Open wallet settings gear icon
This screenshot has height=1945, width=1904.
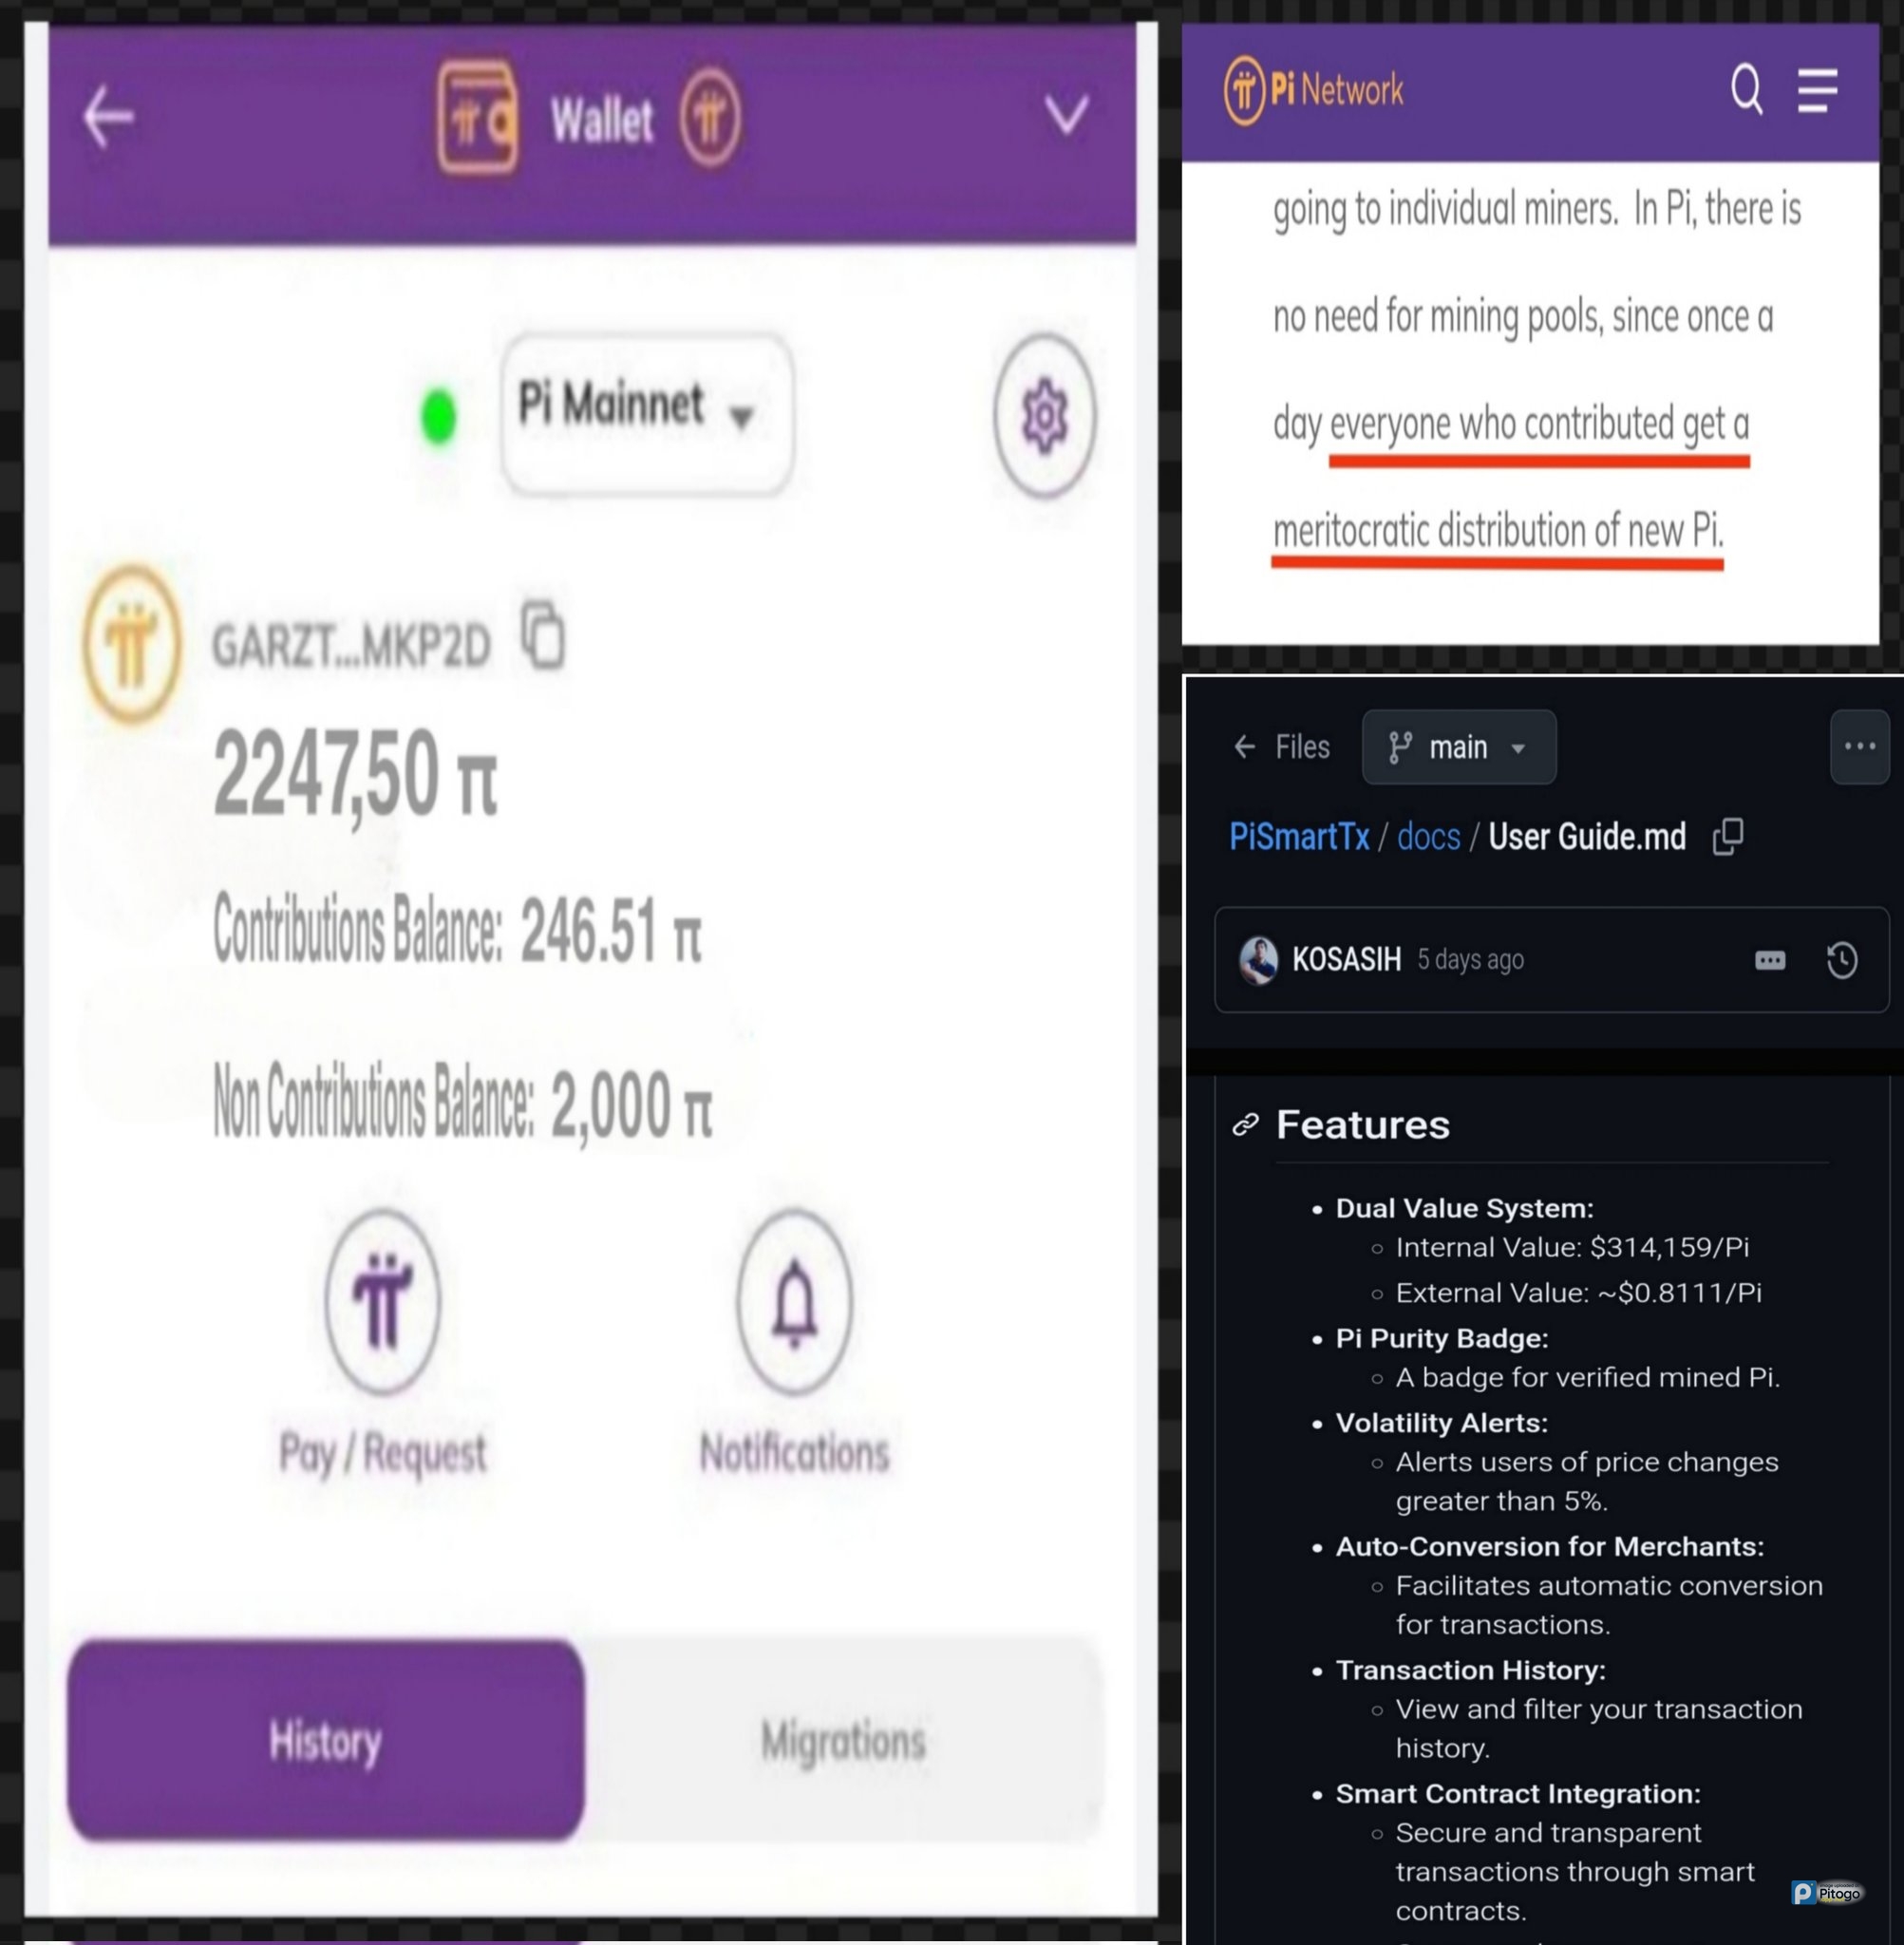pyautogui.click(x=1045, y=415)
